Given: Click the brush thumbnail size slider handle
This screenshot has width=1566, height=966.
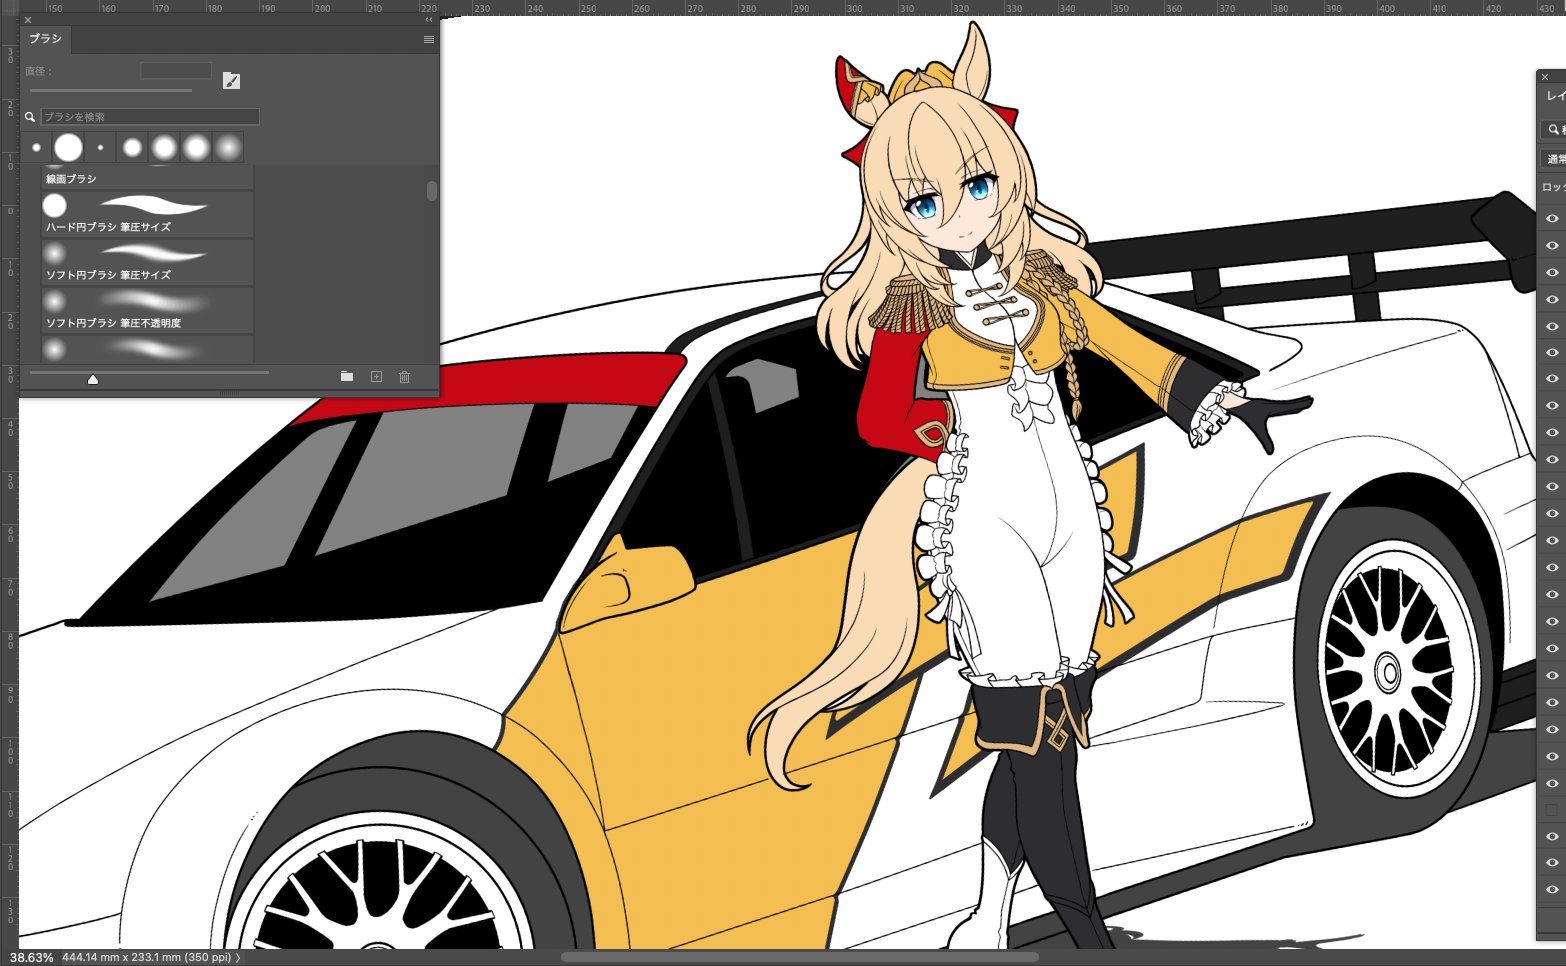Looking at the screenshot, I should tap(93, 379).
